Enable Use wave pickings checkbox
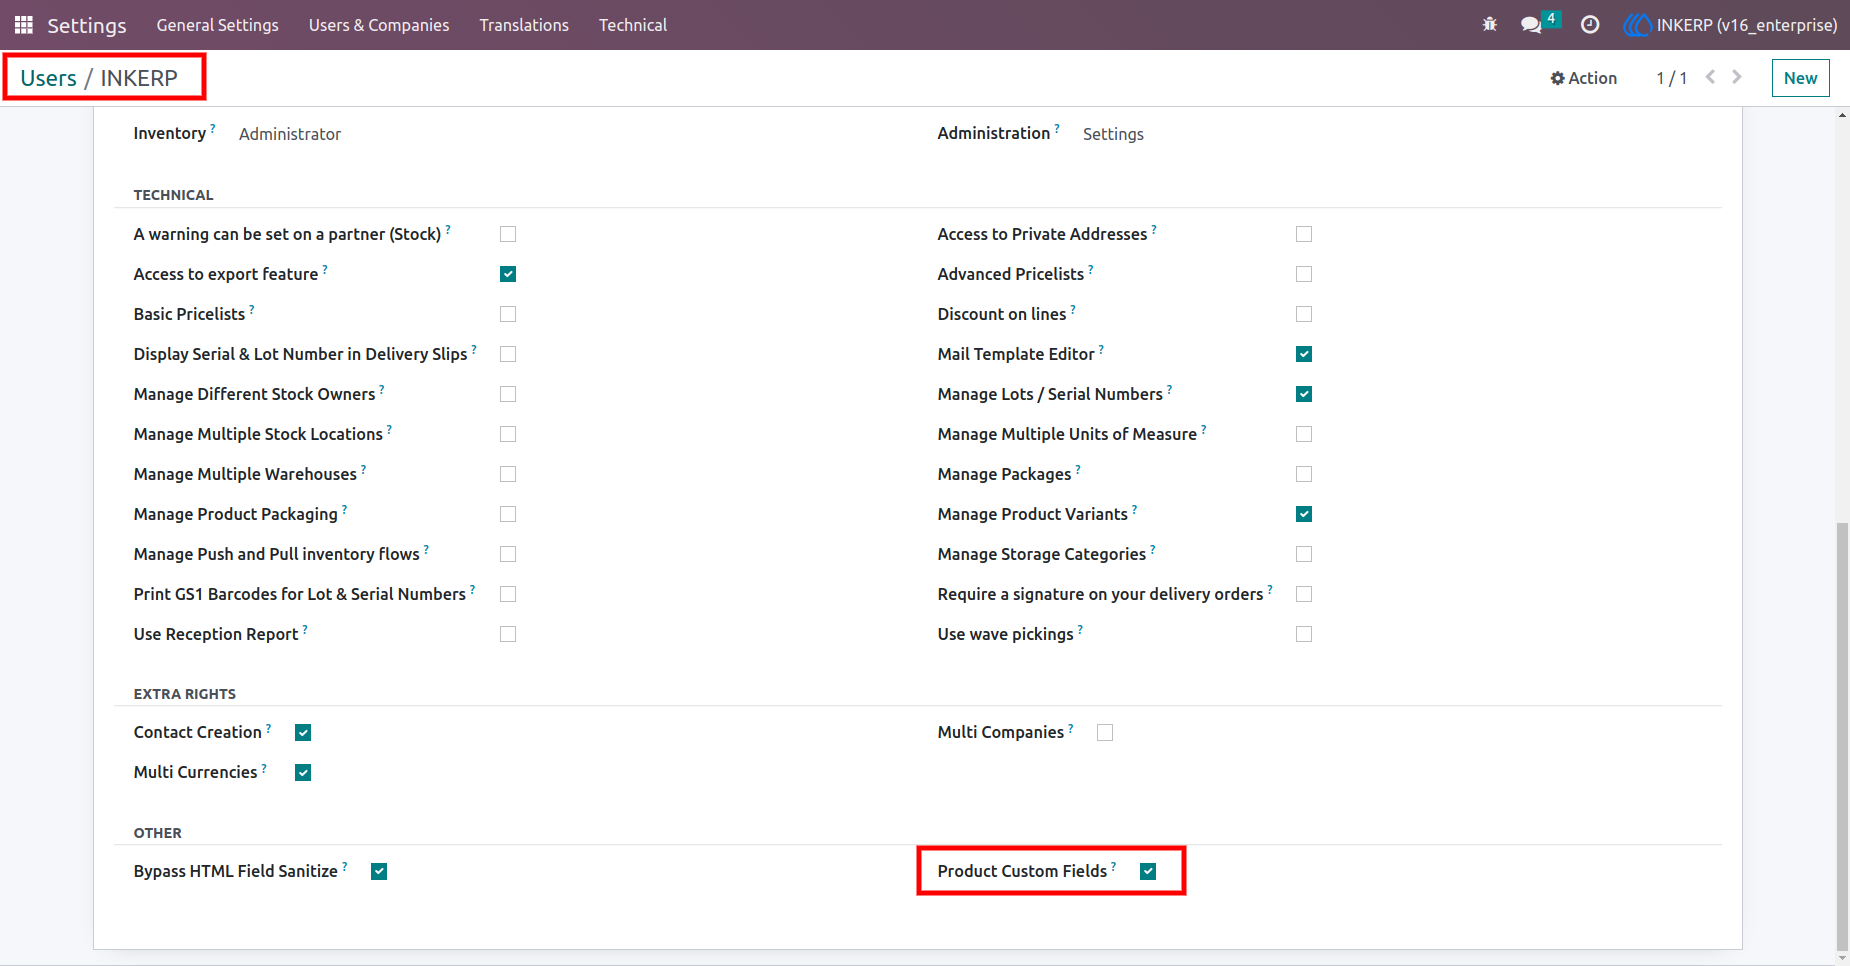Viewport: 1850px width, 966px height. pos(1304,634)
